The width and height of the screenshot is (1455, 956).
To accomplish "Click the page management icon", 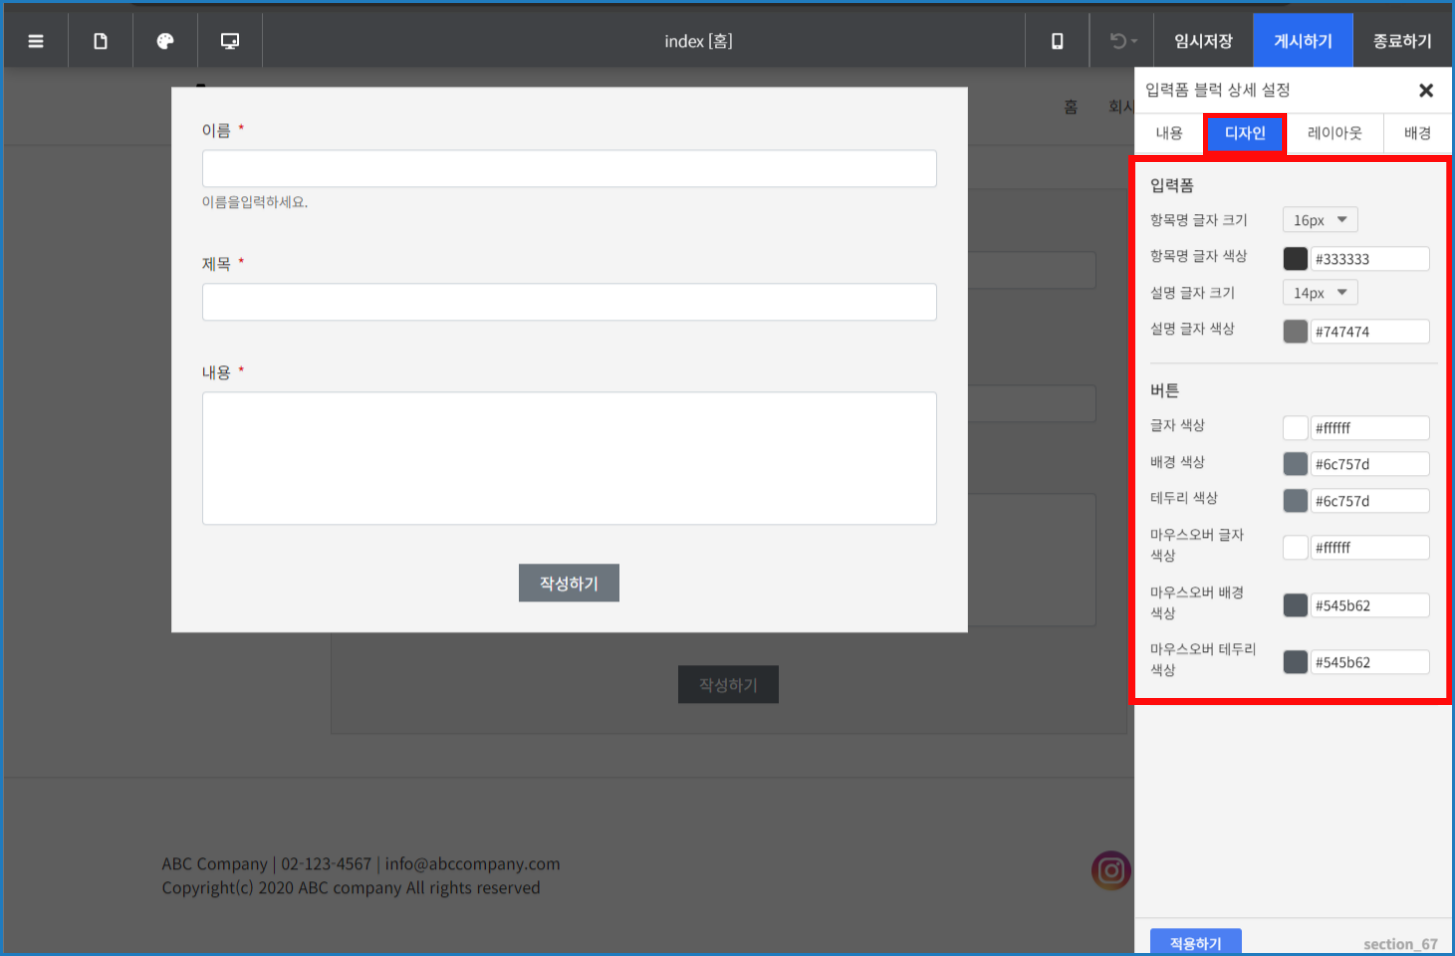I will point(100,41).
